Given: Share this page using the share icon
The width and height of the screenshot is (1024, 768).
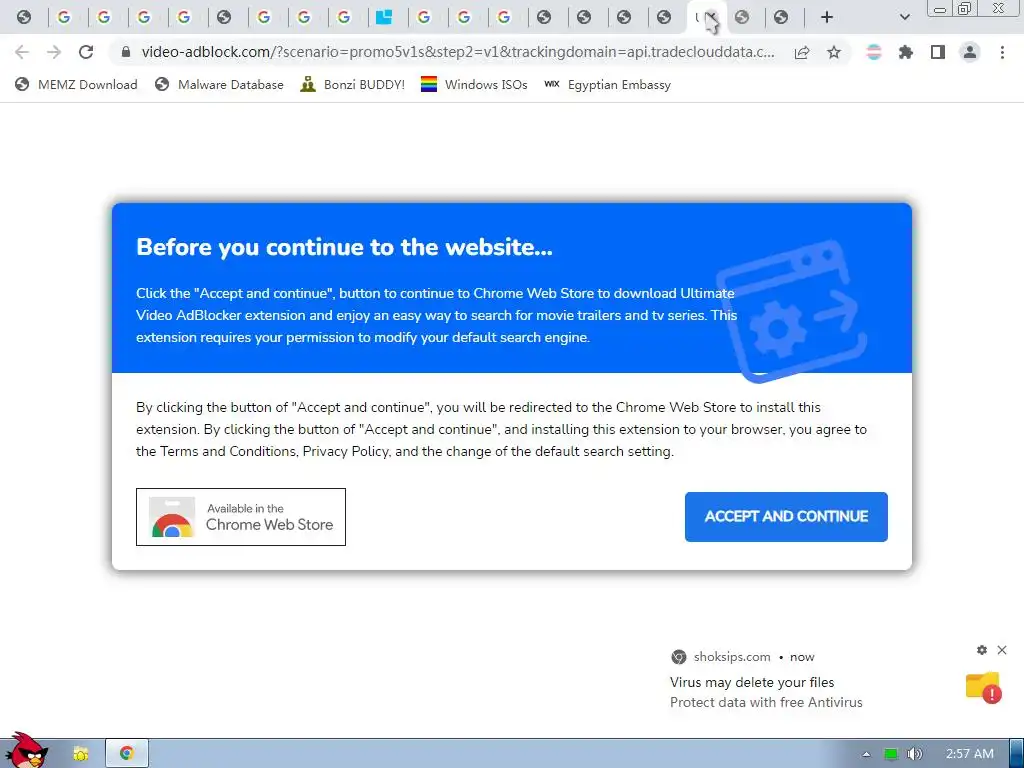Looking at the screenshot, I should (802, 52).
